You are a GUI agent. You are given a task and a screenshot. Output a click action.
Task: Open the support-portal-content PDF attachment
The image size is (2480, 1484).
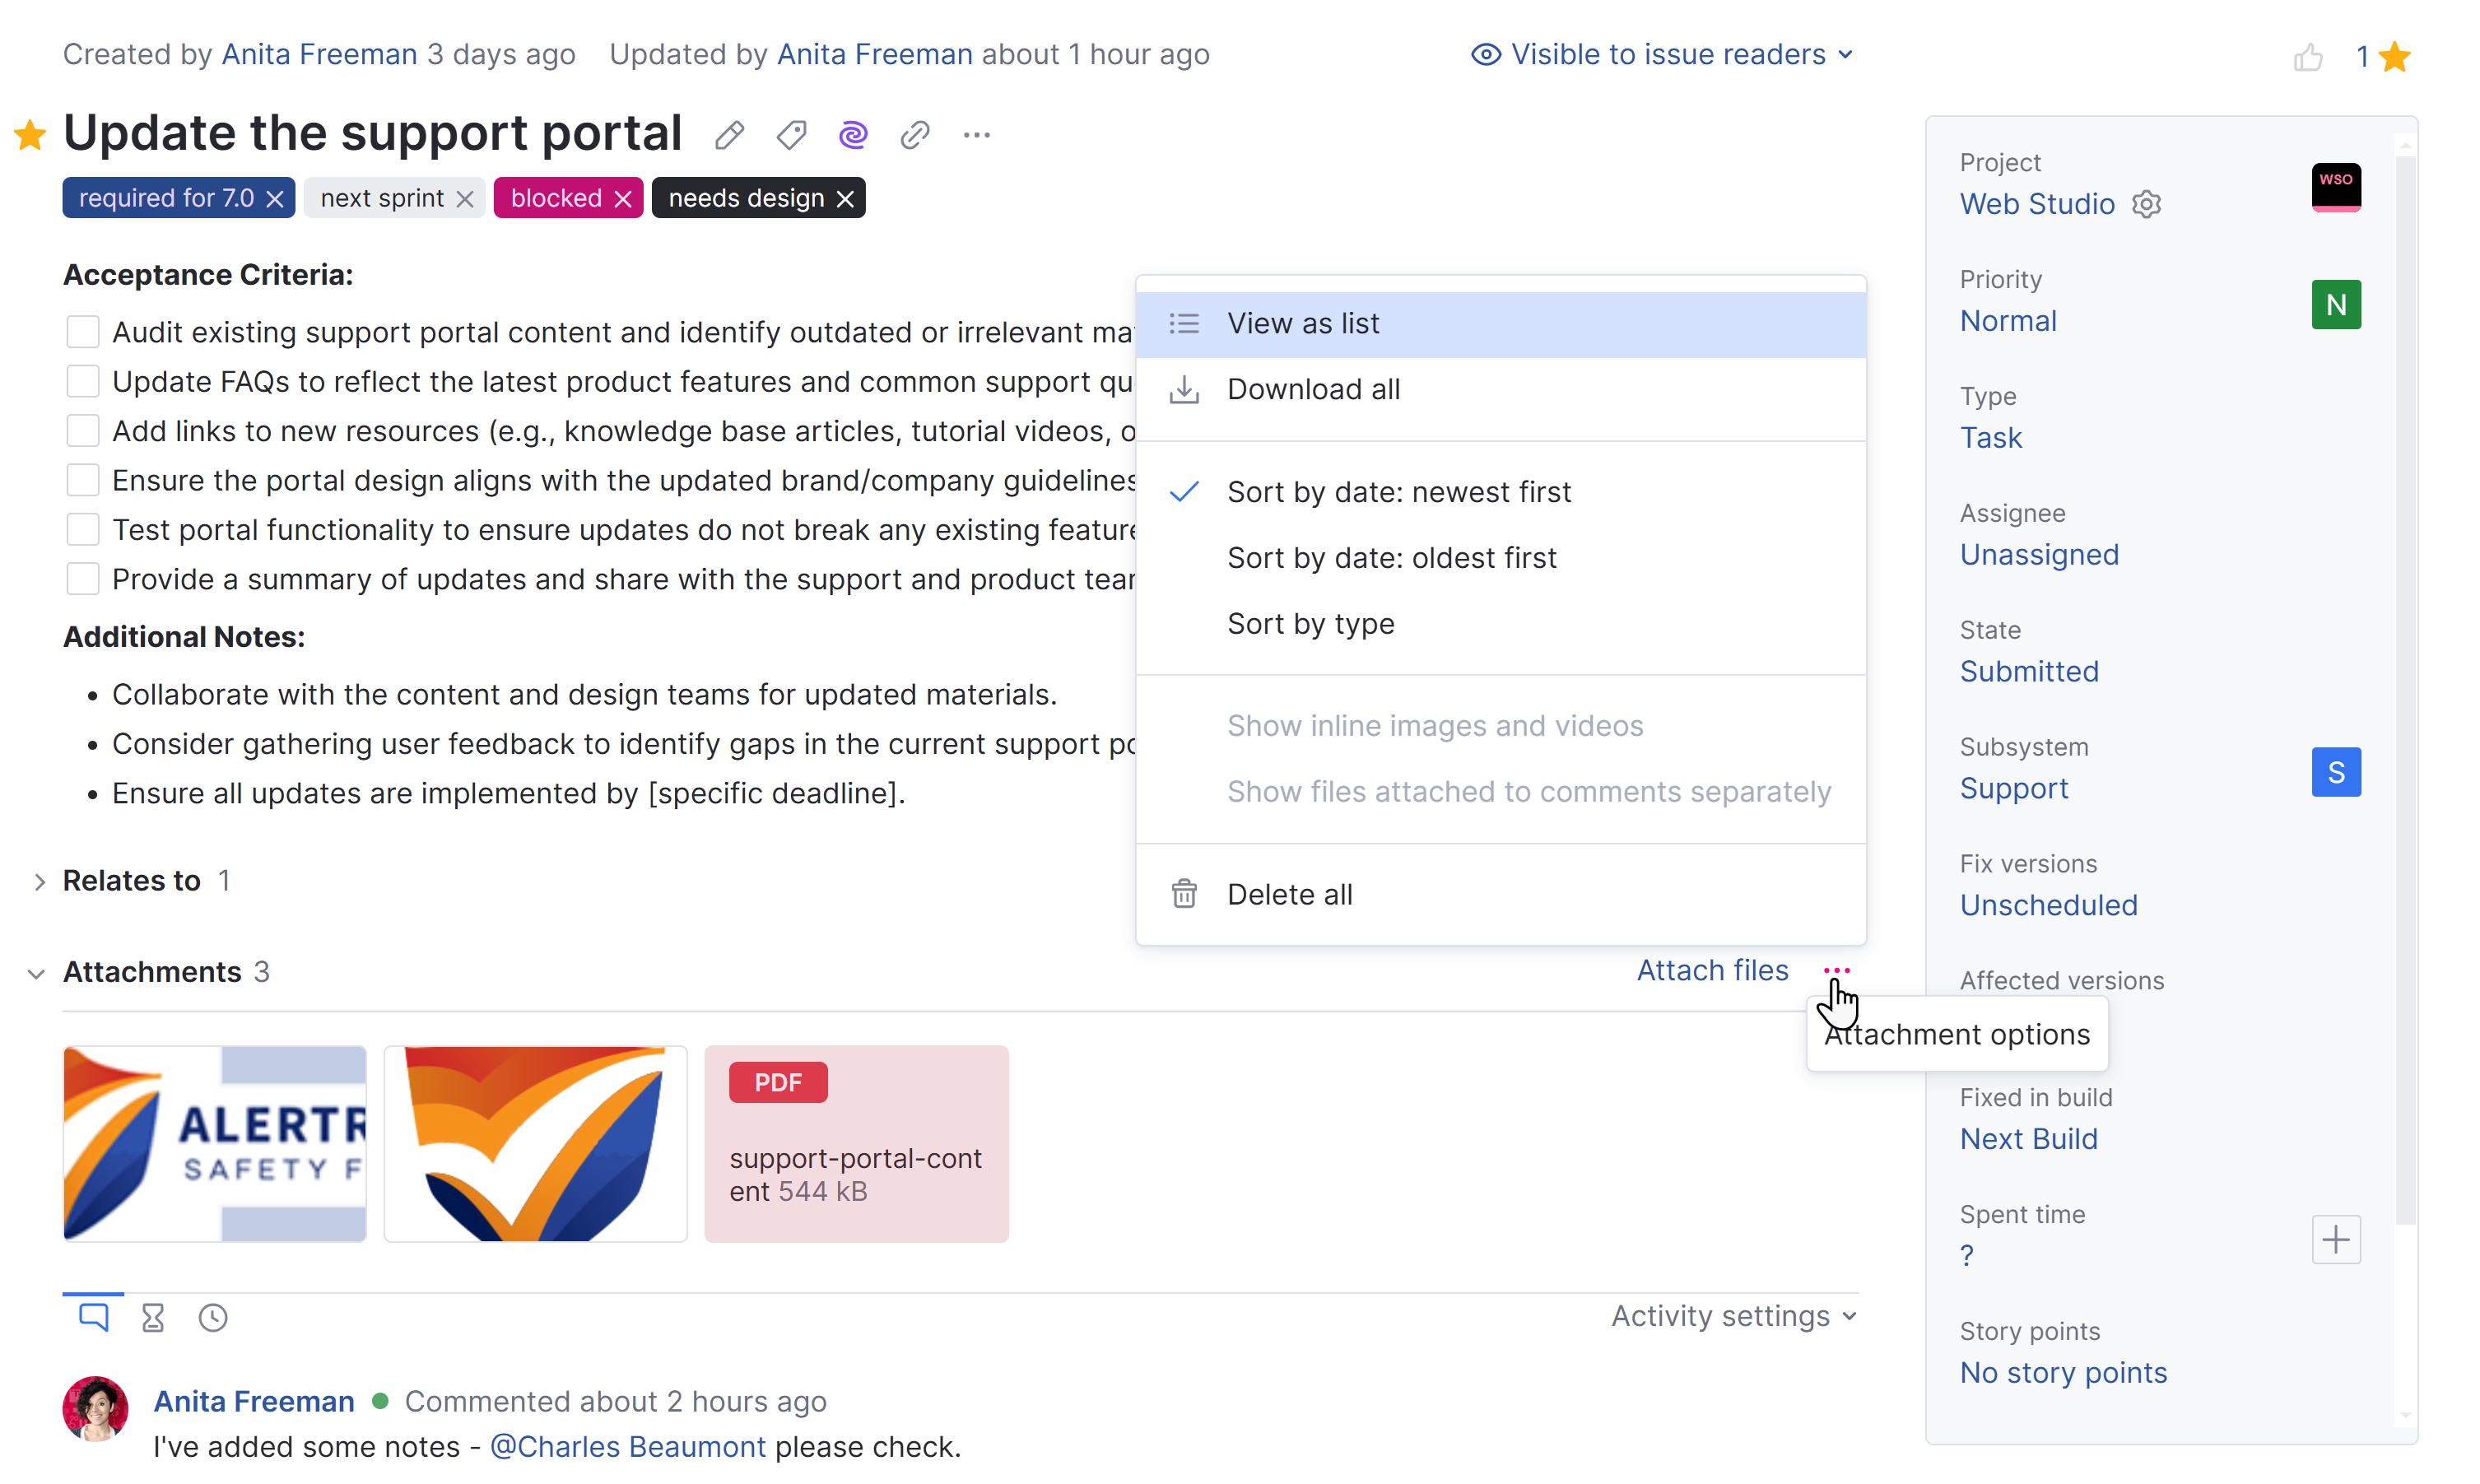[856, 1144]
